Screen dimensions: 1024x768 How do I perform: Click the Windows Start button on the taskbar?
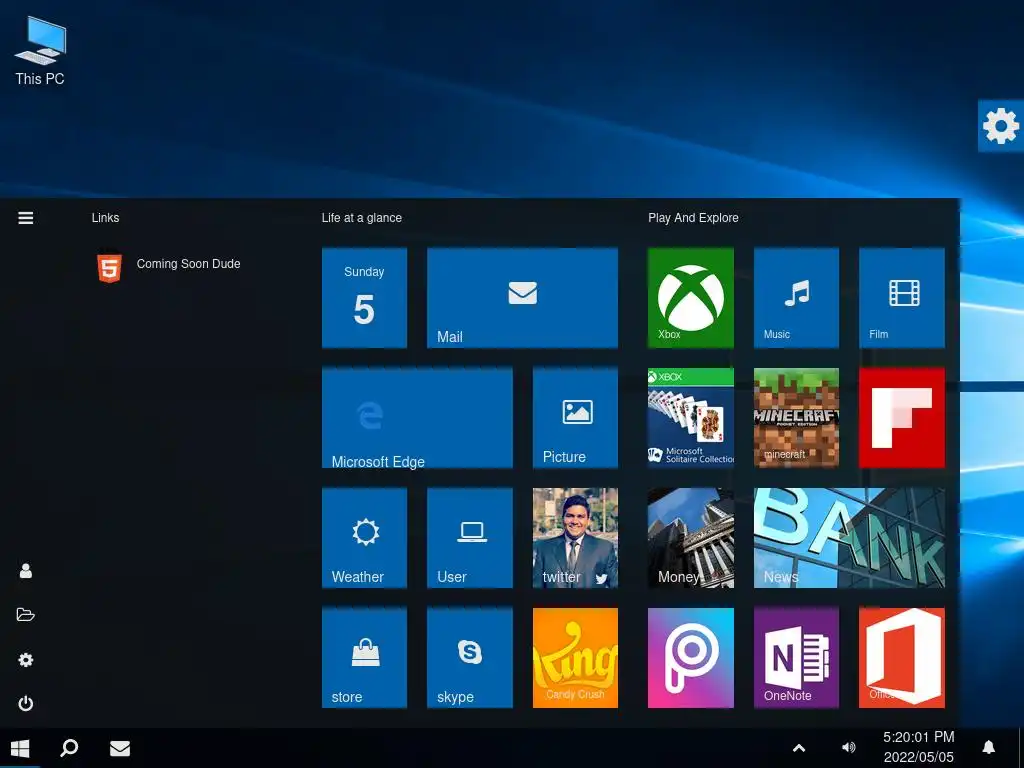(20, 748)
